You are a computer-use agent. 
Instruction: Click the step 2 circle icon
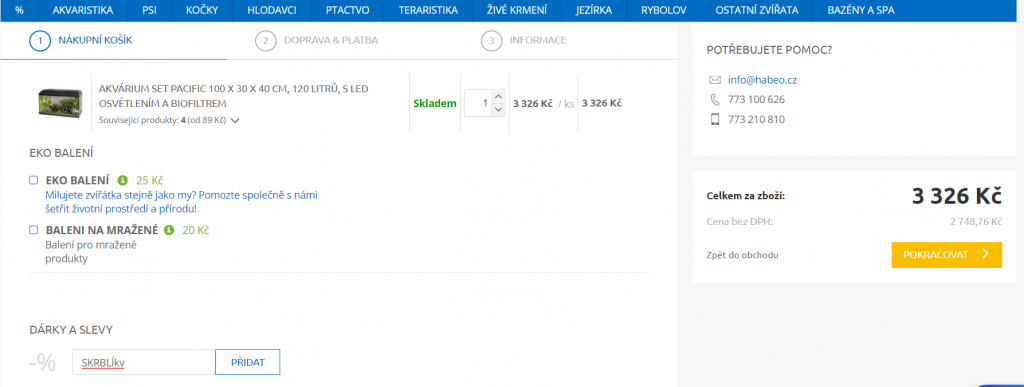(265, 40)
